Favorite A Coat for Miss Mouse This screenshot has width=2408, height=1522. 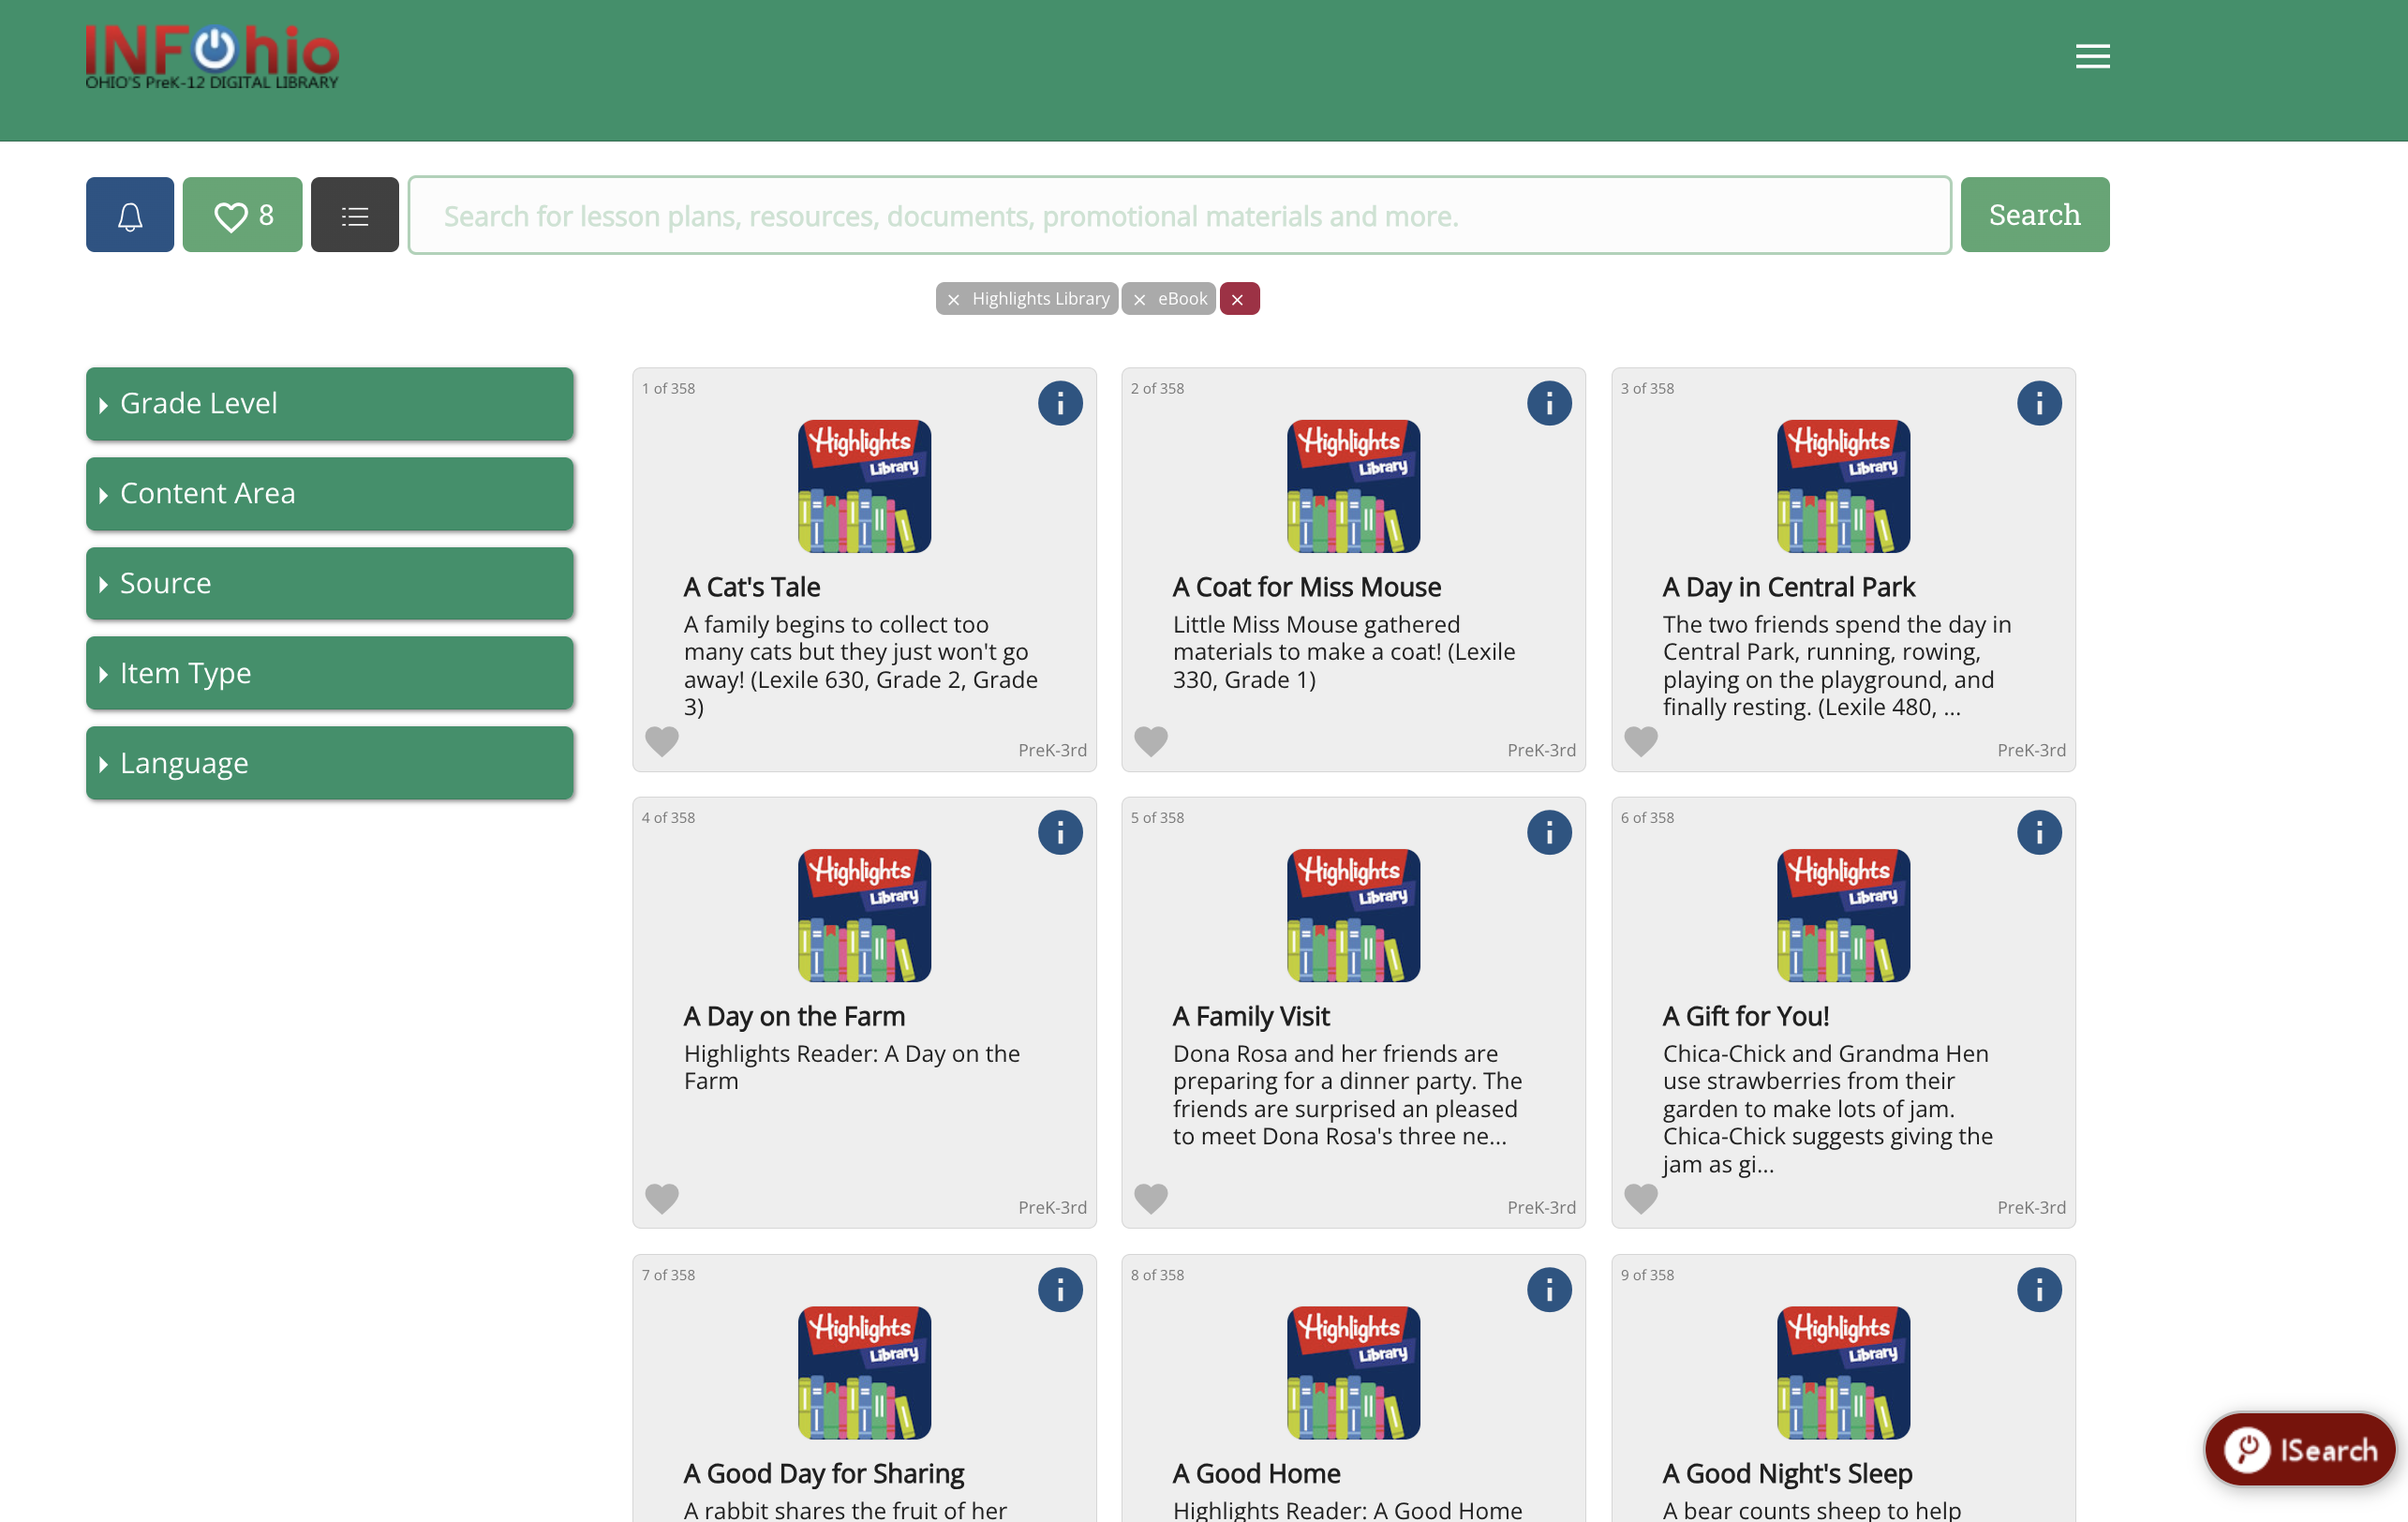[1151, 742]
